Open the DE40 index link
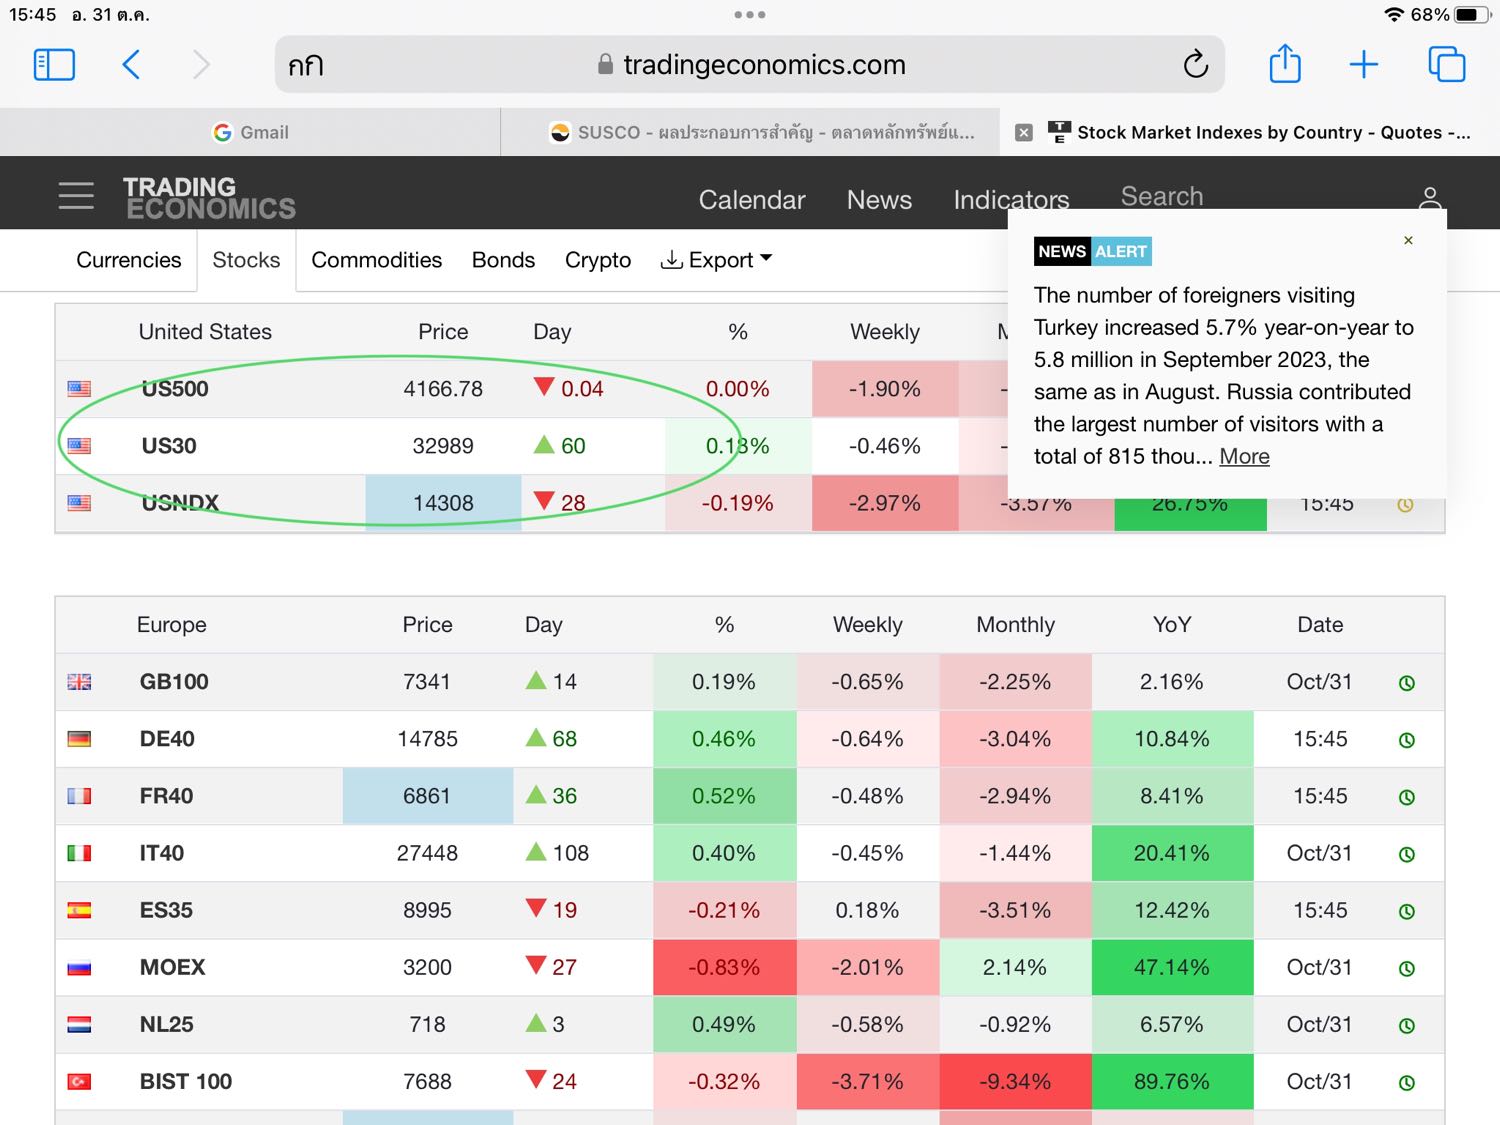The image size is (1500, 1125). point(167,739)
